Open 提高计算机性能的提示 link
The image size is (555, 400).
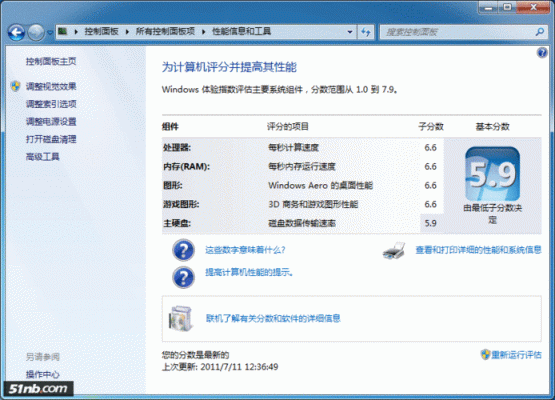tap(249, 272)
